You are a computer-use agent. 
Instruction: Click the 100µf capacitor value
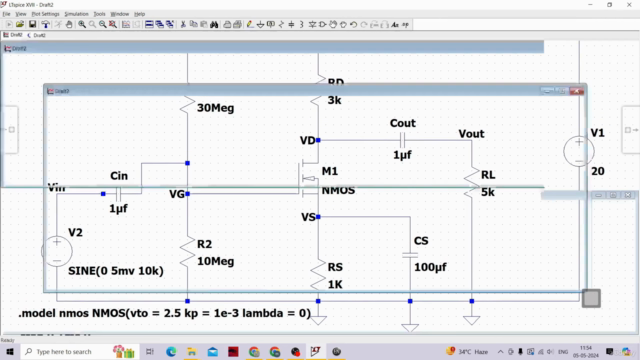point(430,267)
